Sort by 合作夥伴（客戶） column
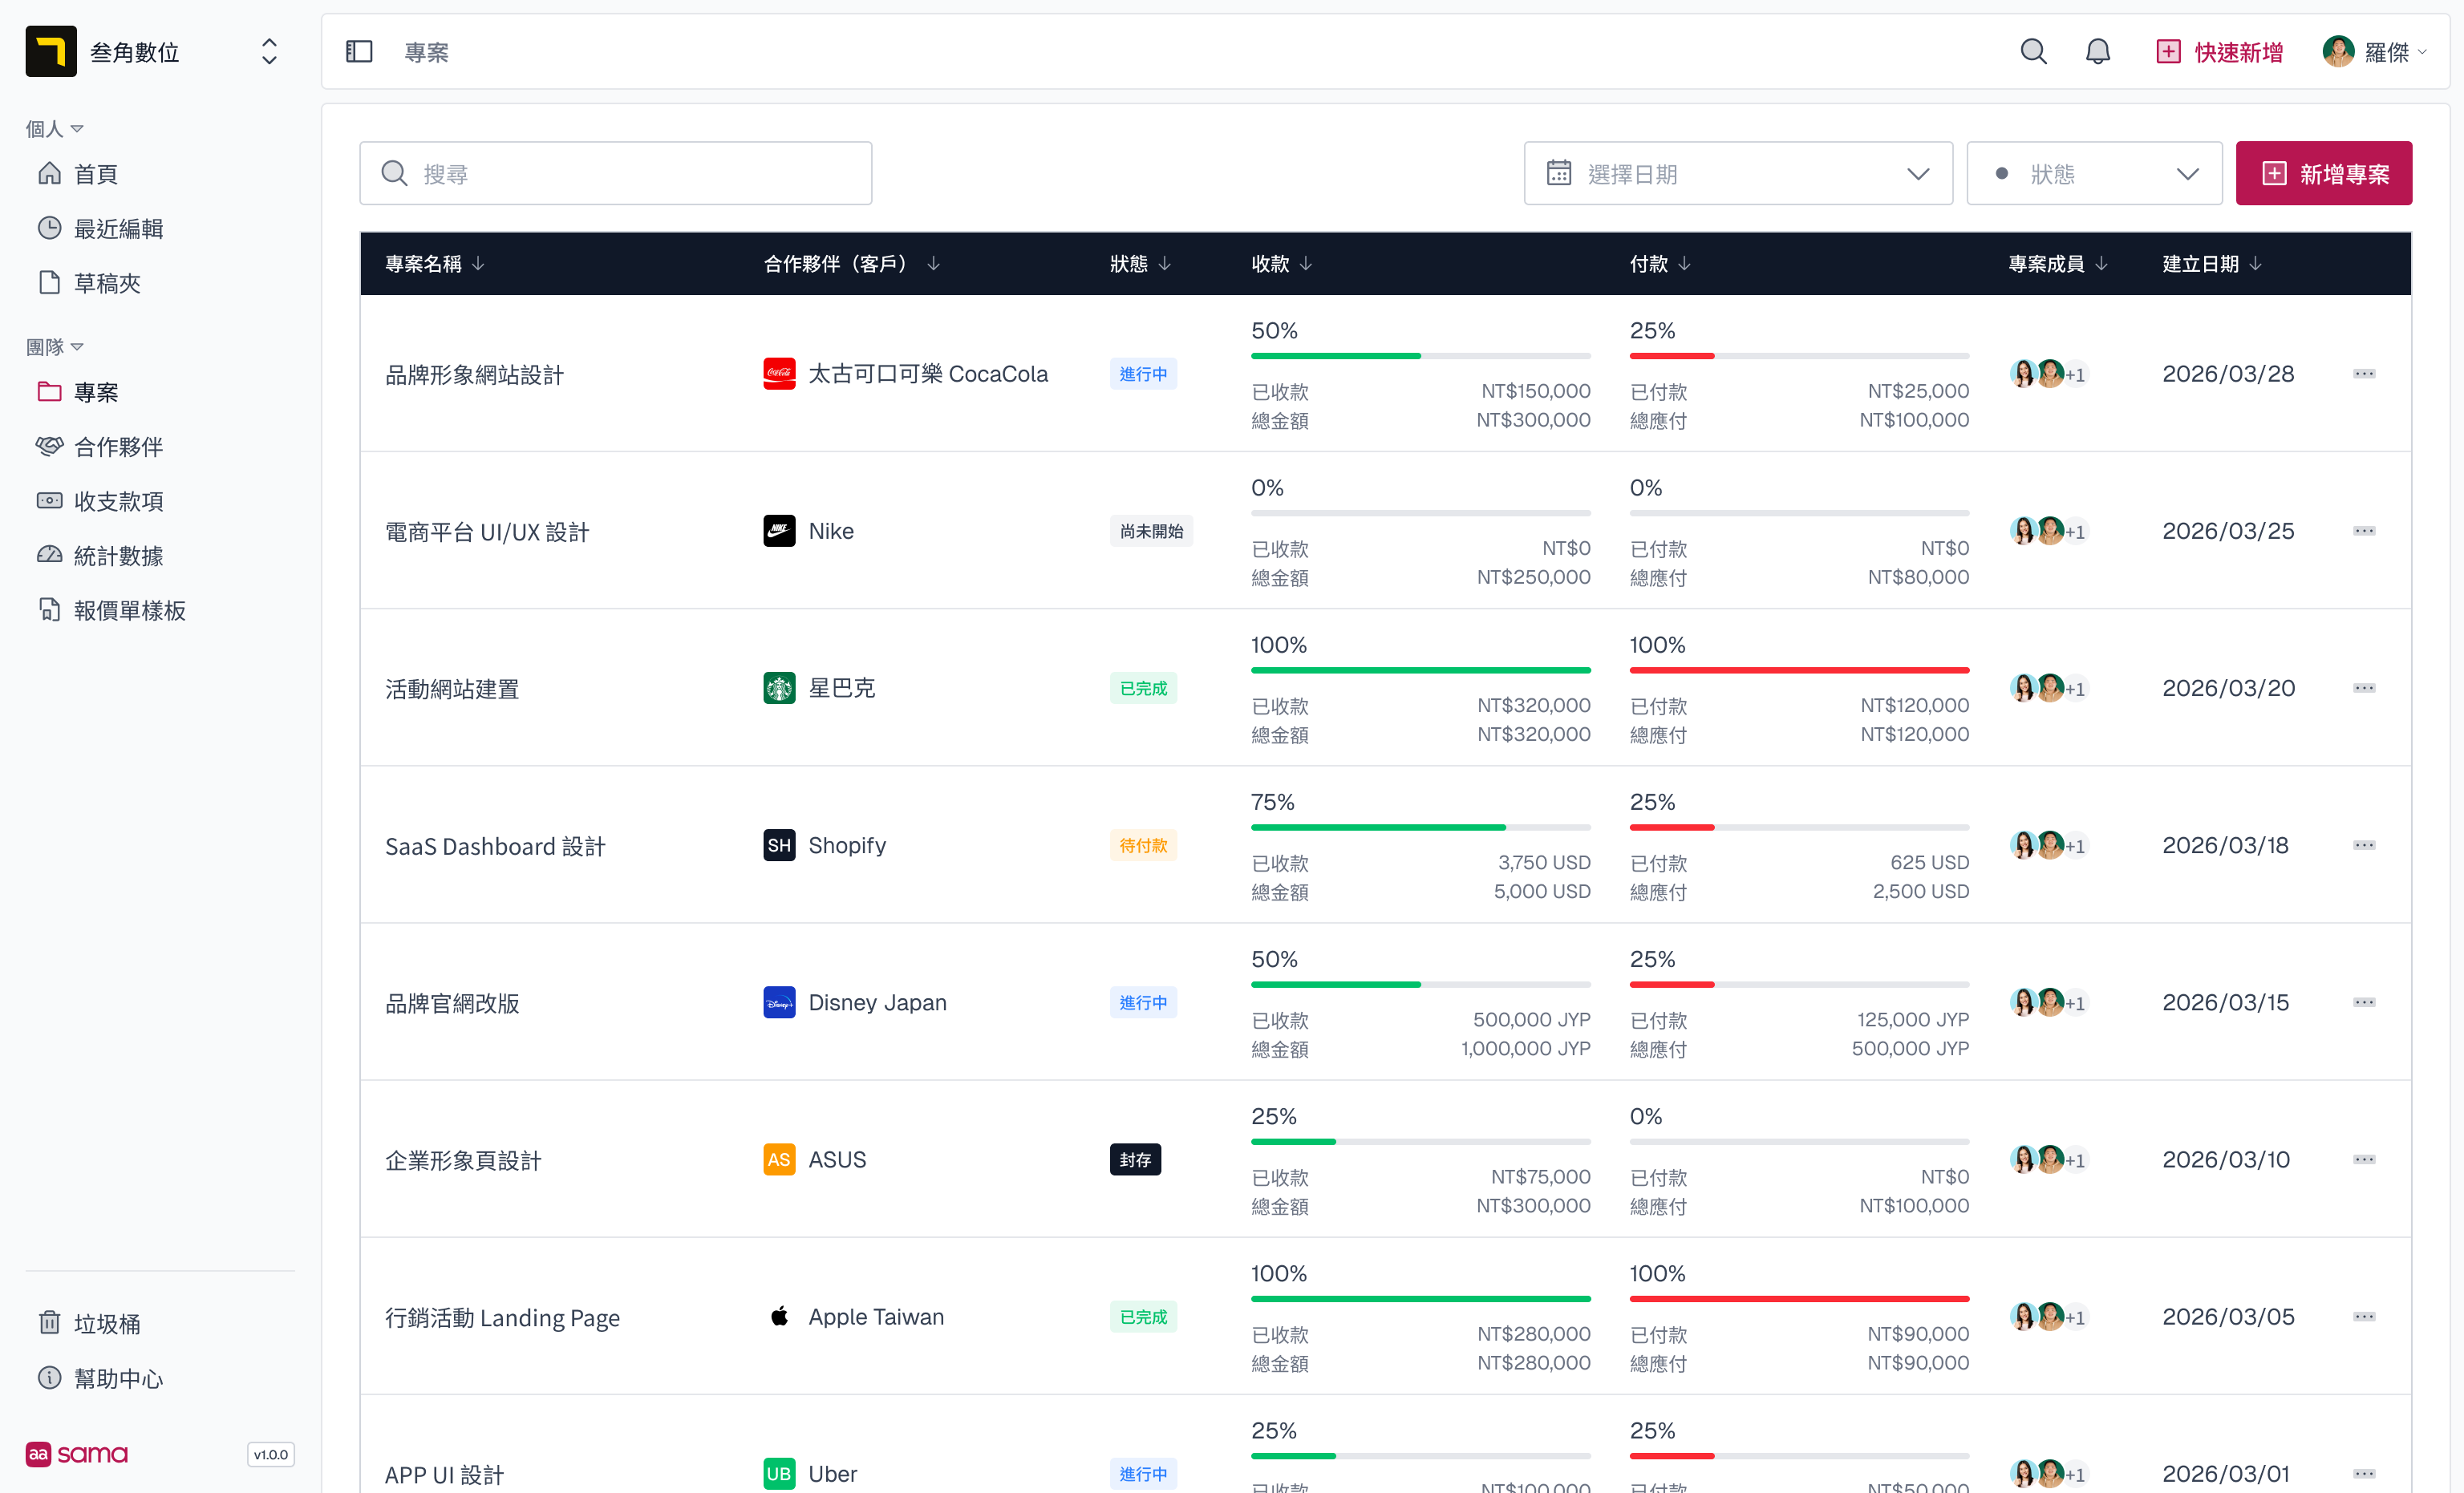The image size is (2464, 1493). (x=851, y=264)
